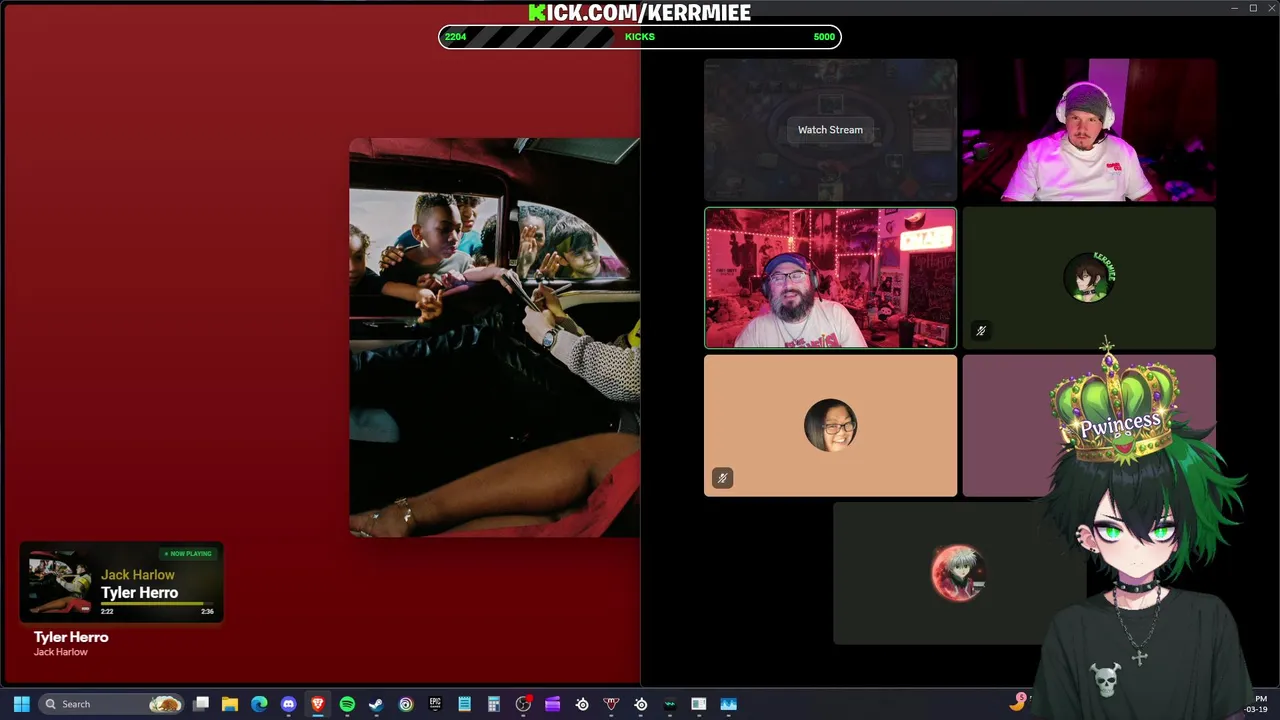Click the KICK.COM/KERRMIEE header text
Viewport: 1280px width, 720px height.
pyautogui.click(x=640, y=12)
